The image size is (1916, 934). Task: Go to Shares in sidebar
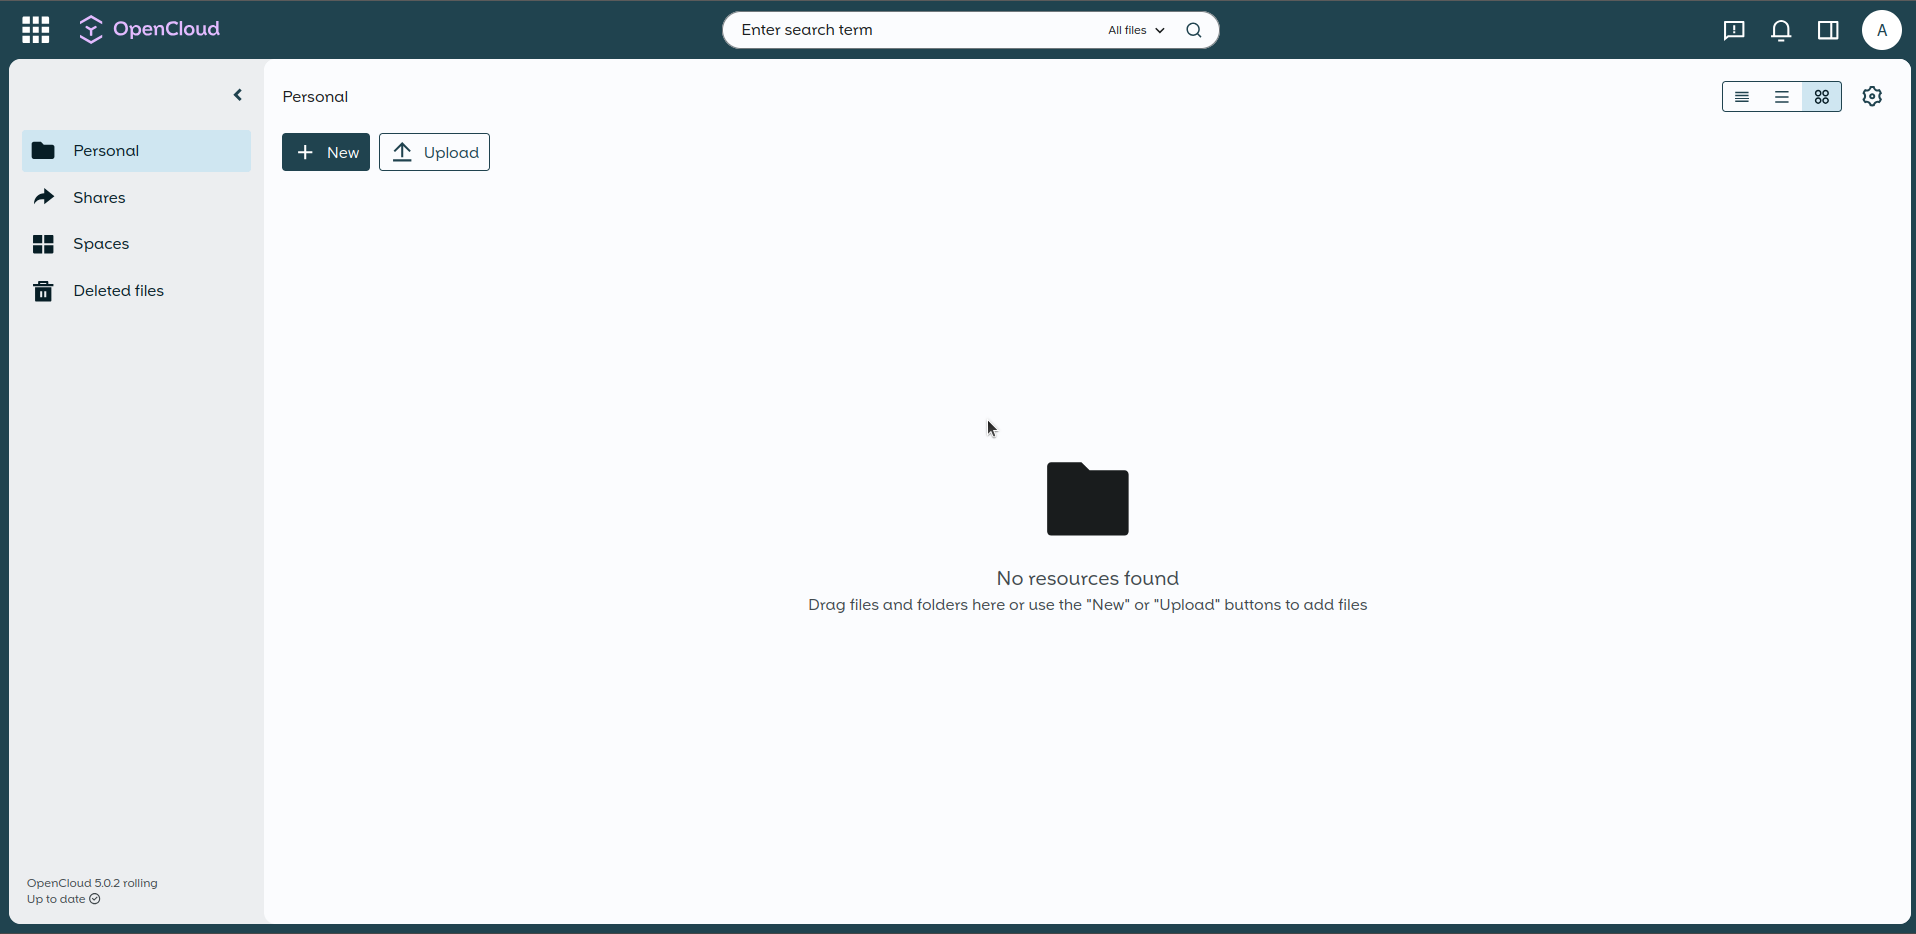point(99,198)
